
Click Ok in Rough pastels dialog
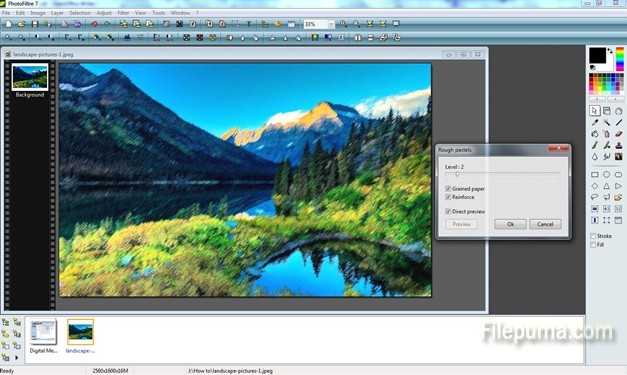(510, 224)
